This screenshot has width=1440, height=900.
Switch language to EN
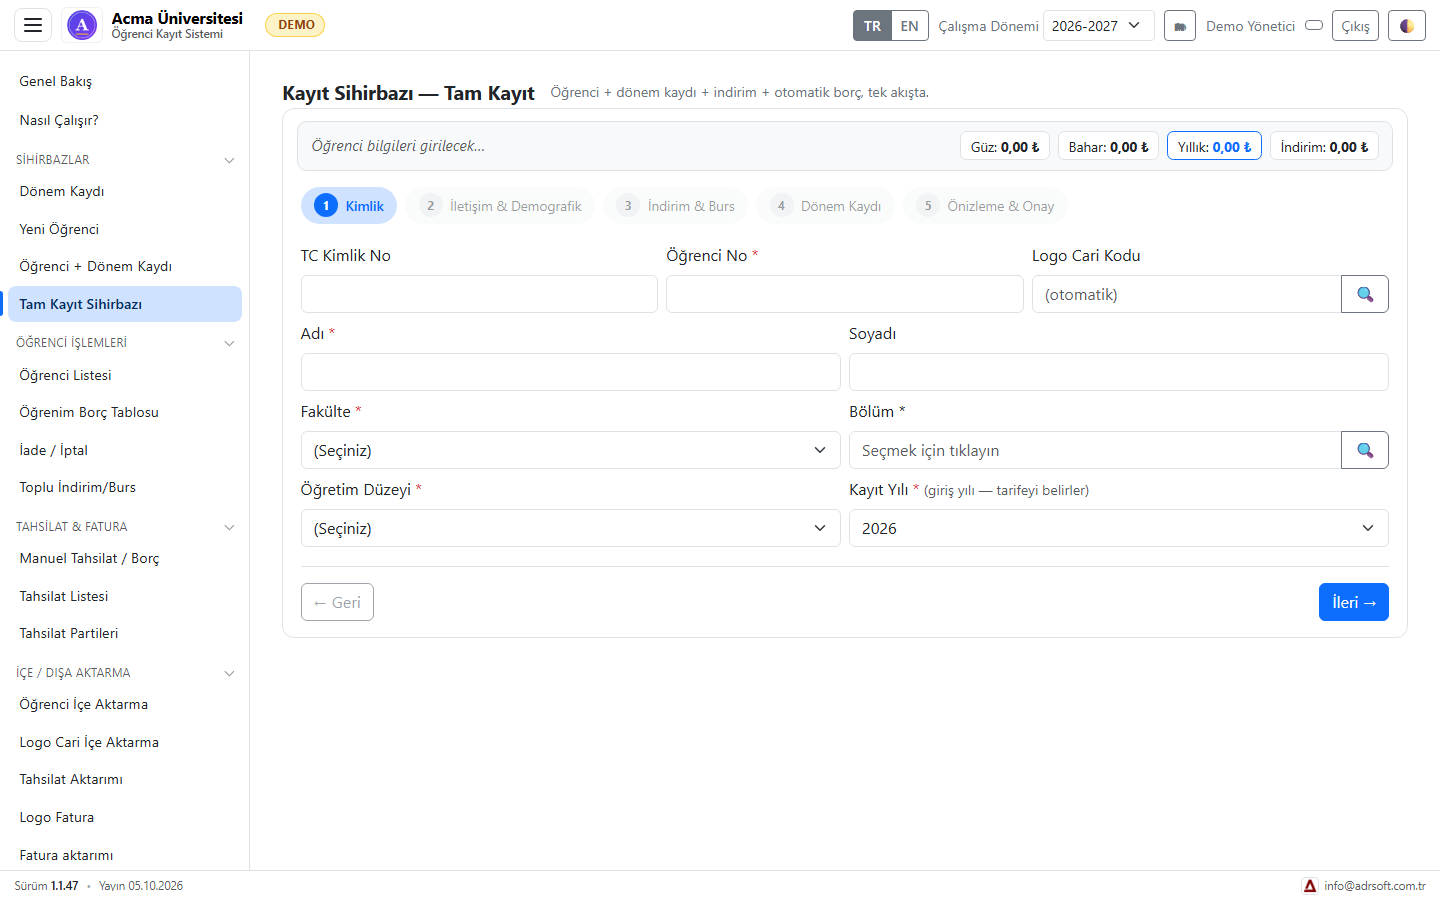pyautogui.click(x=909, y=26)
